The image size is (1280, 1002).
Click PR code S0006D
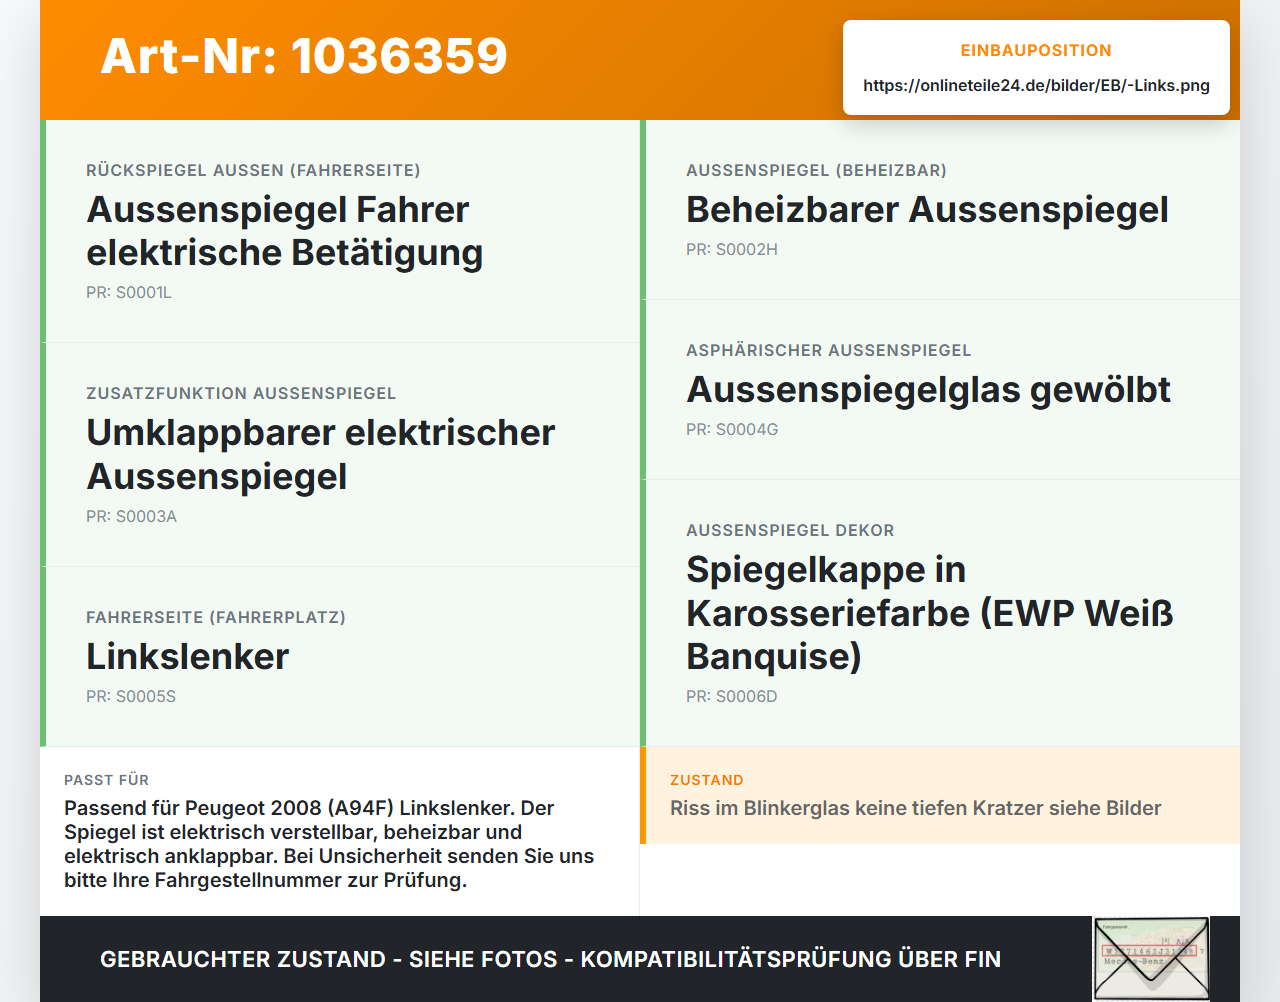pyautogui.click(x=732, y=696)
